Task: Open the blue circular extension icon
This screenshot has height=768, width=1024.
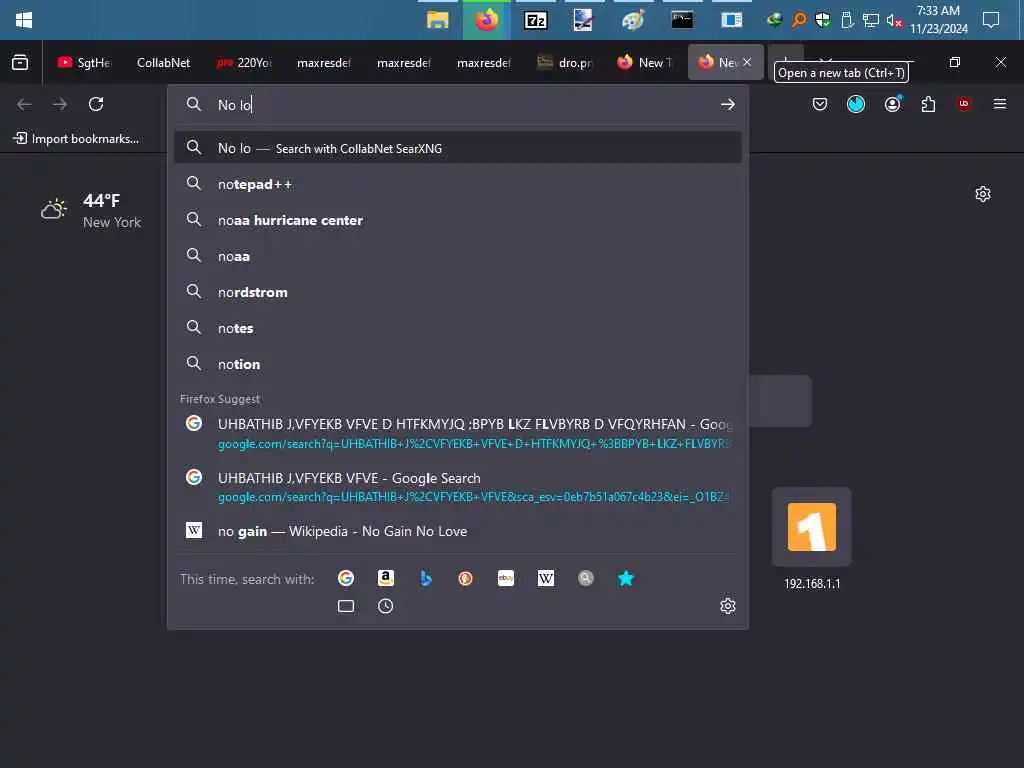Action: [x=856, y=104]
